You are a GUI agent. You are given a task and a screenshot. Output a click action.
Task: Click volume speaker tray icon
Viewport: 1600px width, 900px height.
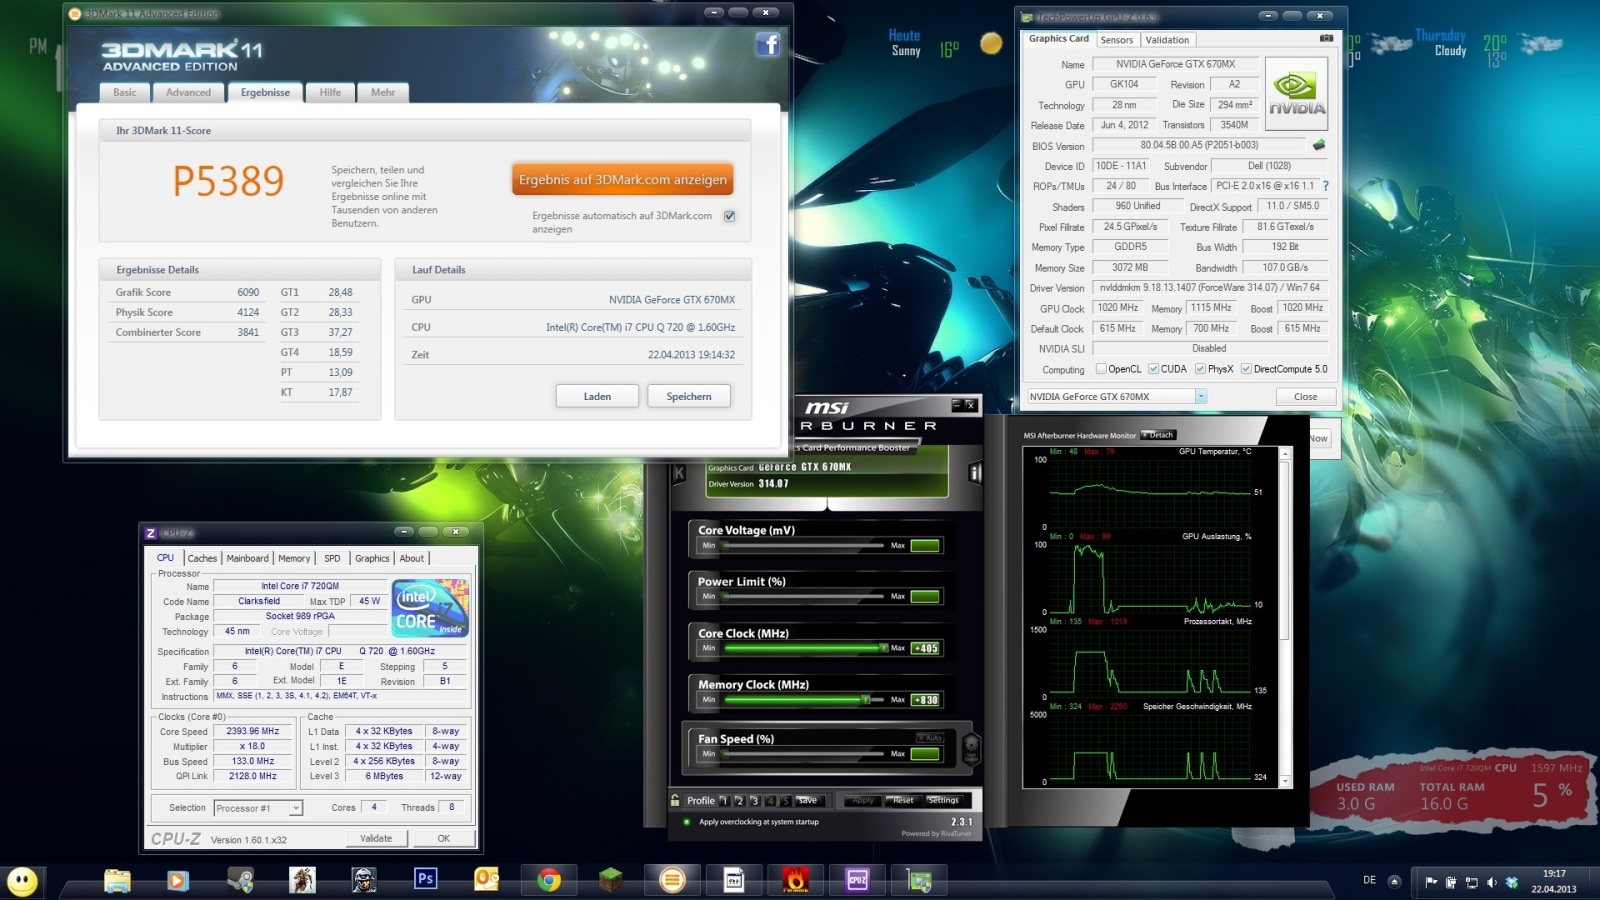pos(1492,882)
